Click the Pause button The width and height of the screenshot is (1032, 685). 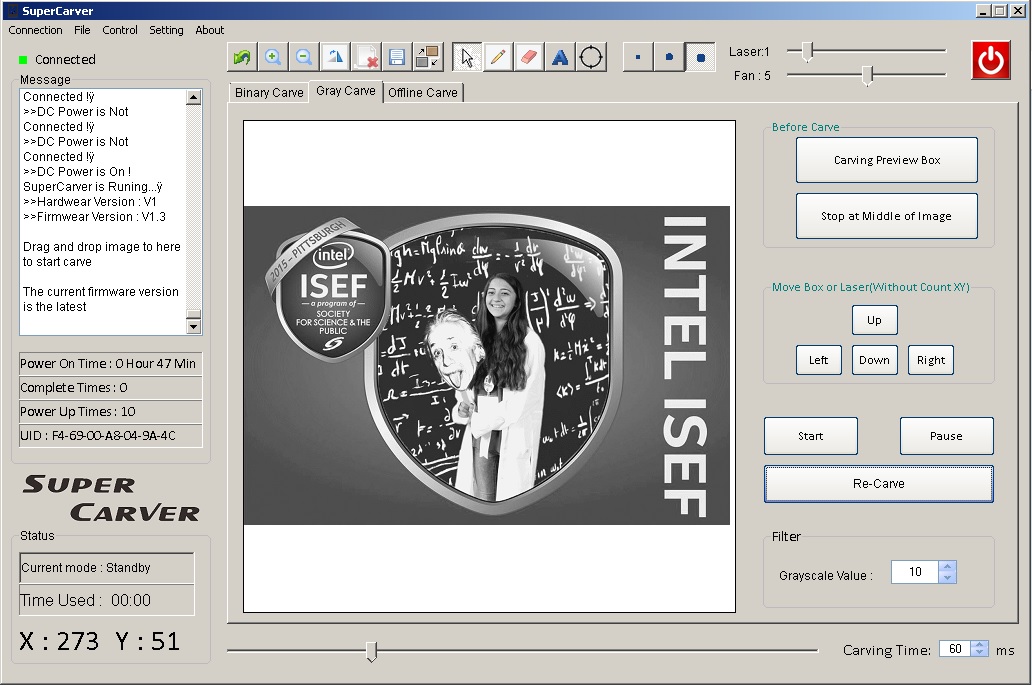coord(946,436)
